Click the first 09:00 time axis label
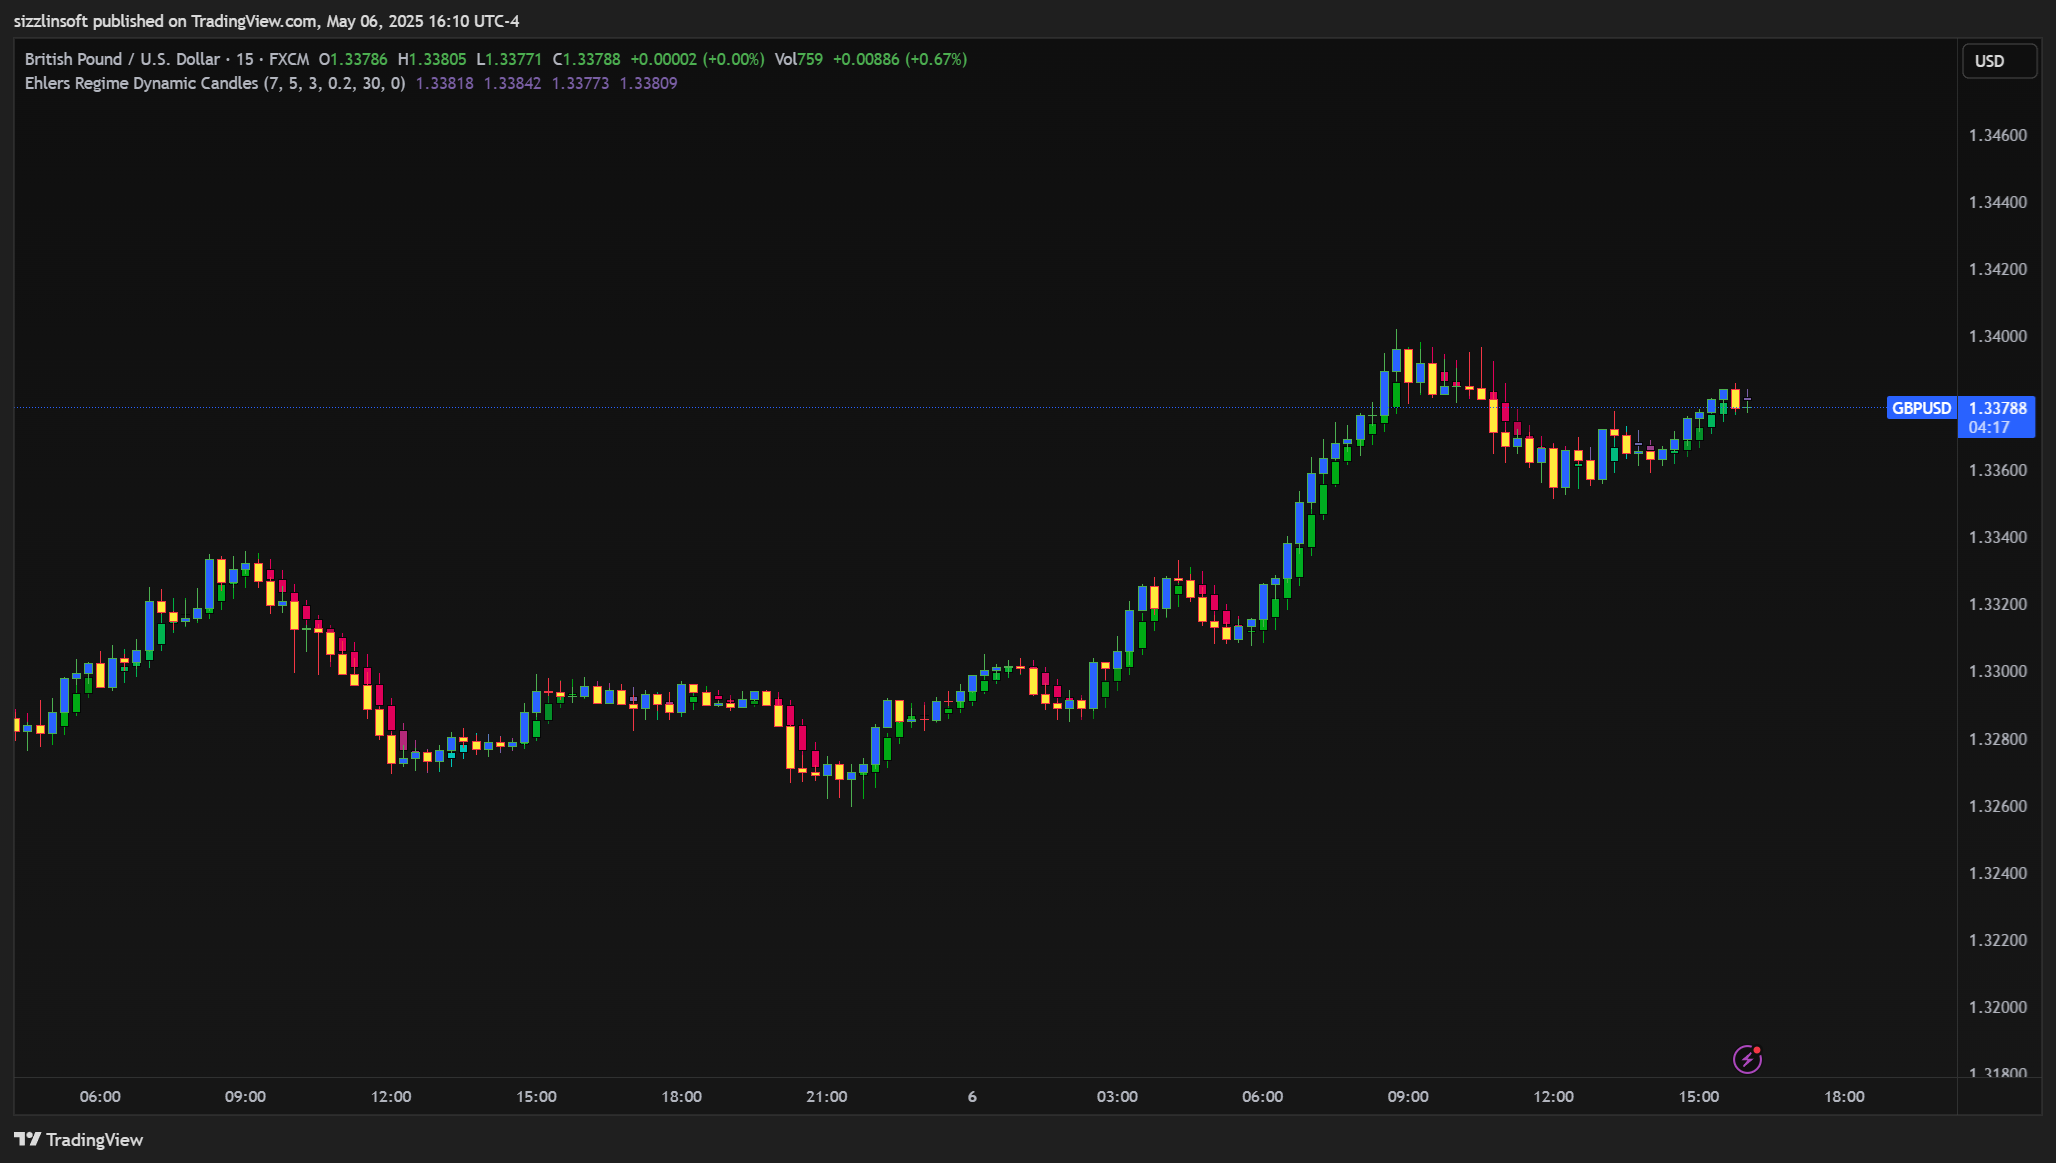Image resolution: width=2056 pixels, height=1163 pixels. tap(245, 1097)
